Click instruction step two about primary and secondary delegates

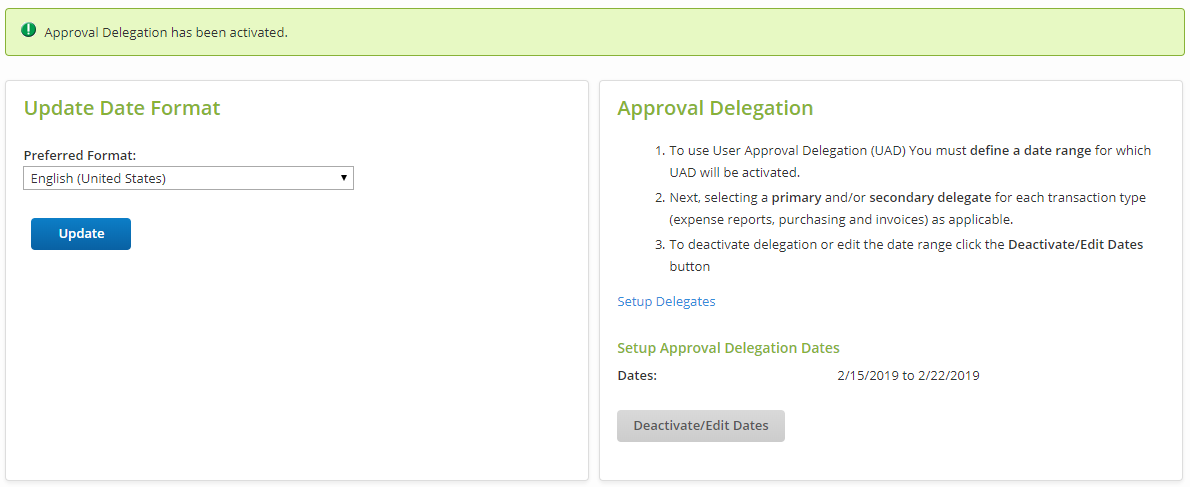click(900, 208)
